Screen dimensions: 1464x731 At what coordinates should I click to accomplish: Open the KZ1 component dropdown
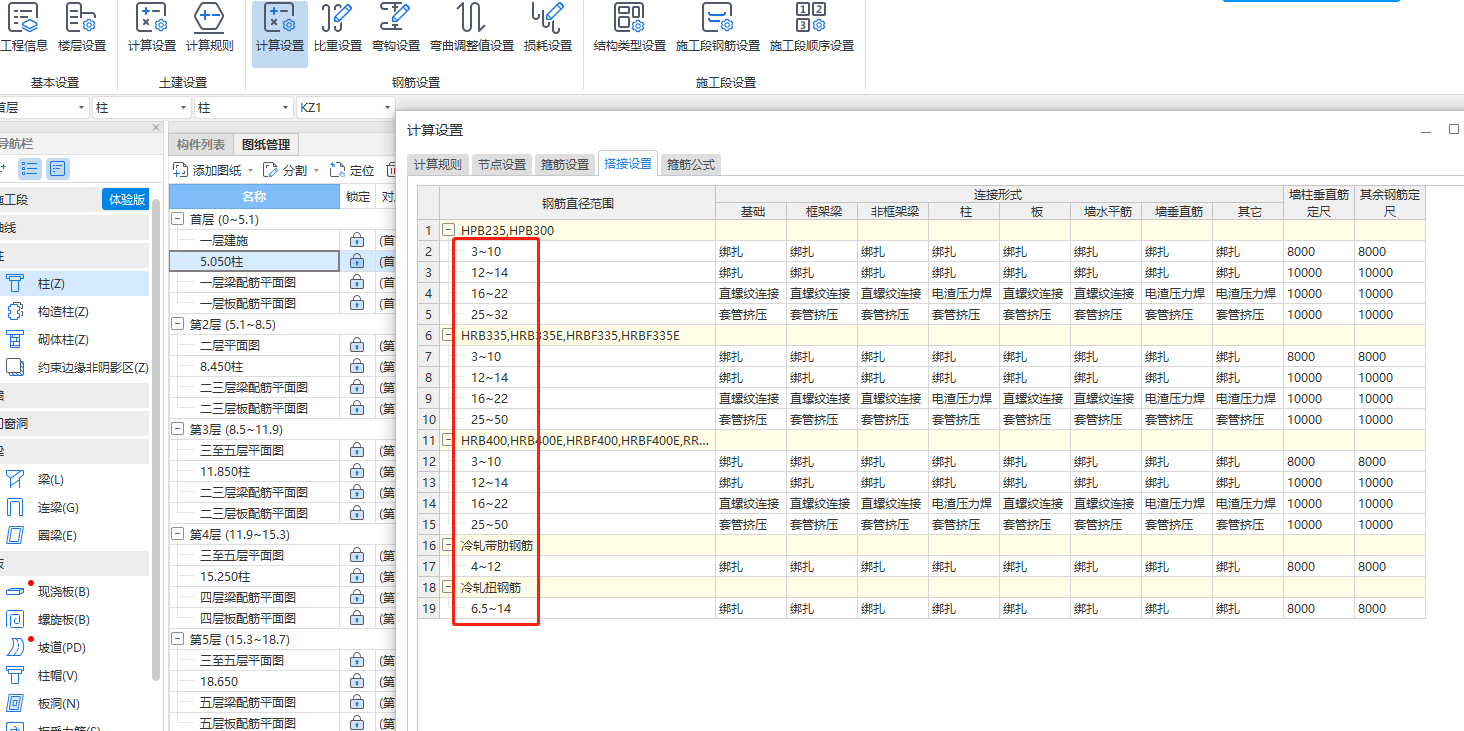point(386,108)
